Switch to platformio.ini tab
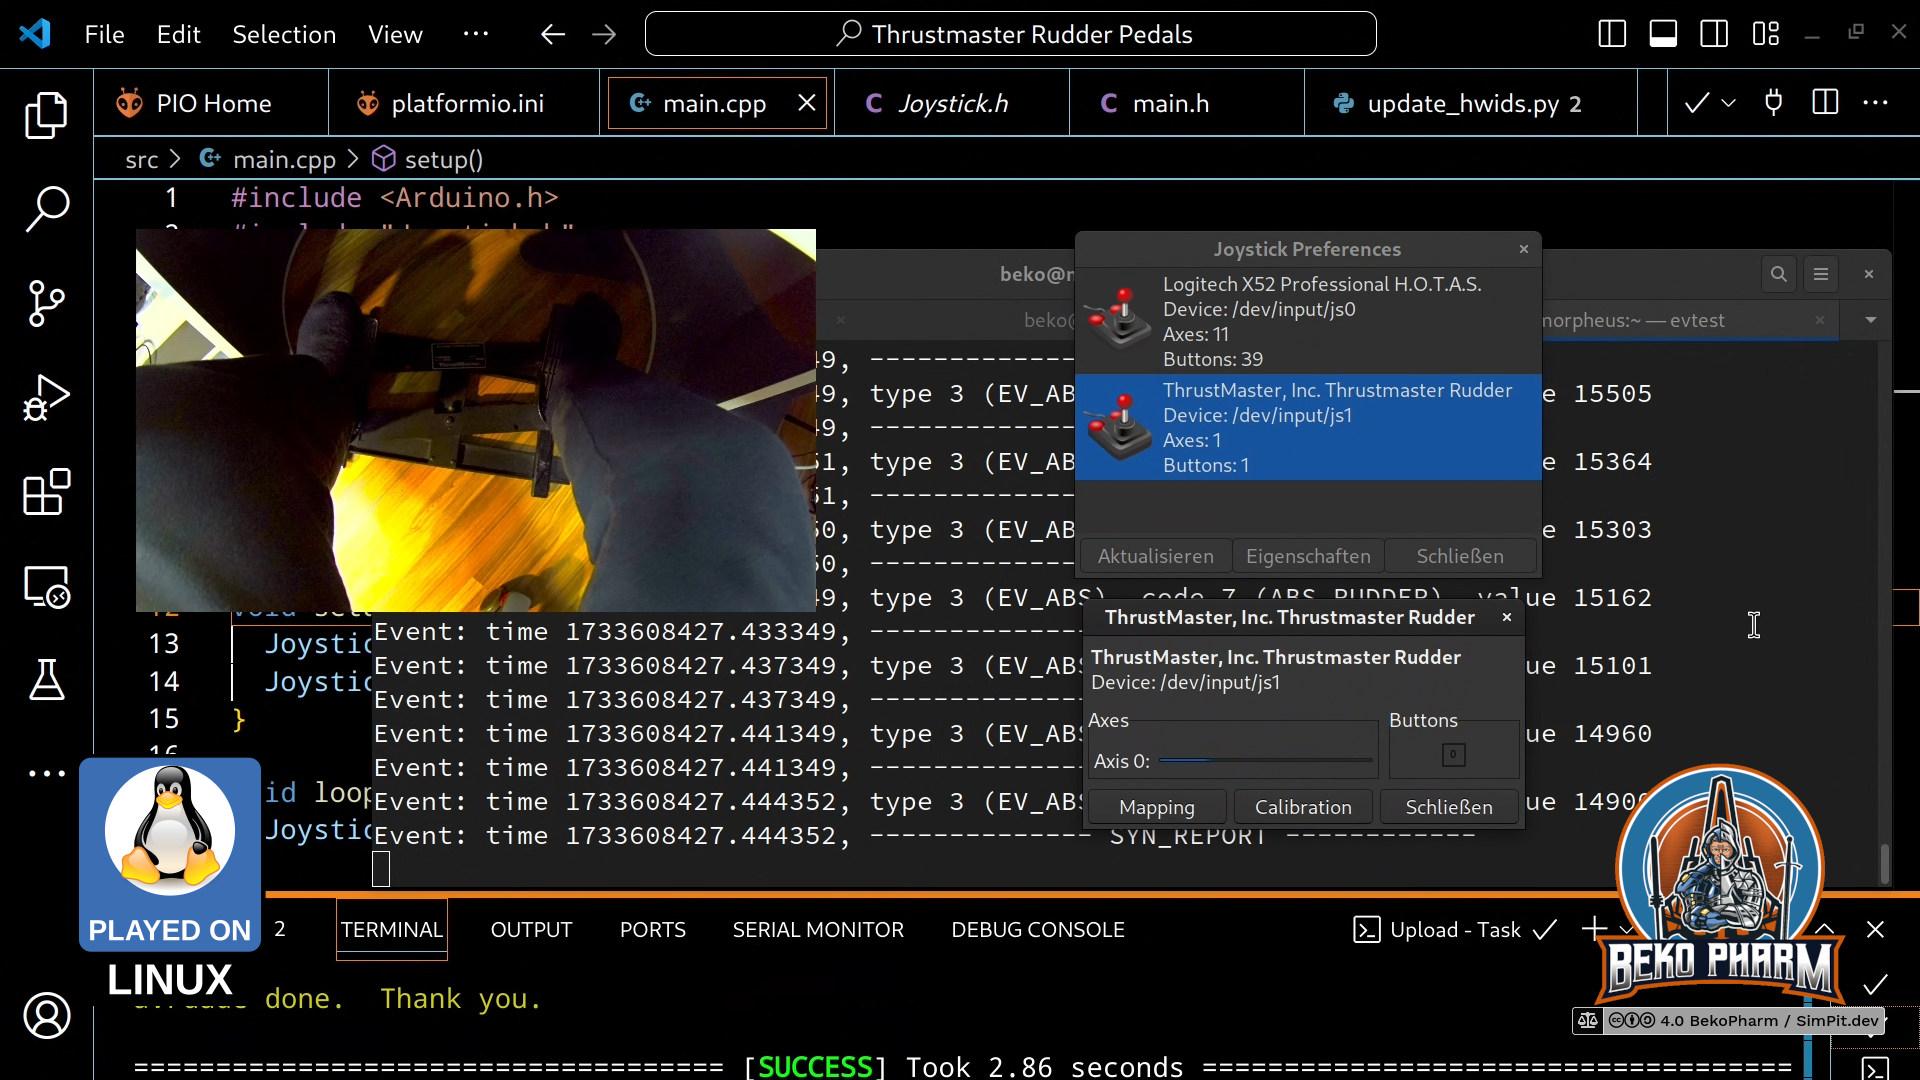This screenshot has height=1080, width=1920. tap(465, 103)
